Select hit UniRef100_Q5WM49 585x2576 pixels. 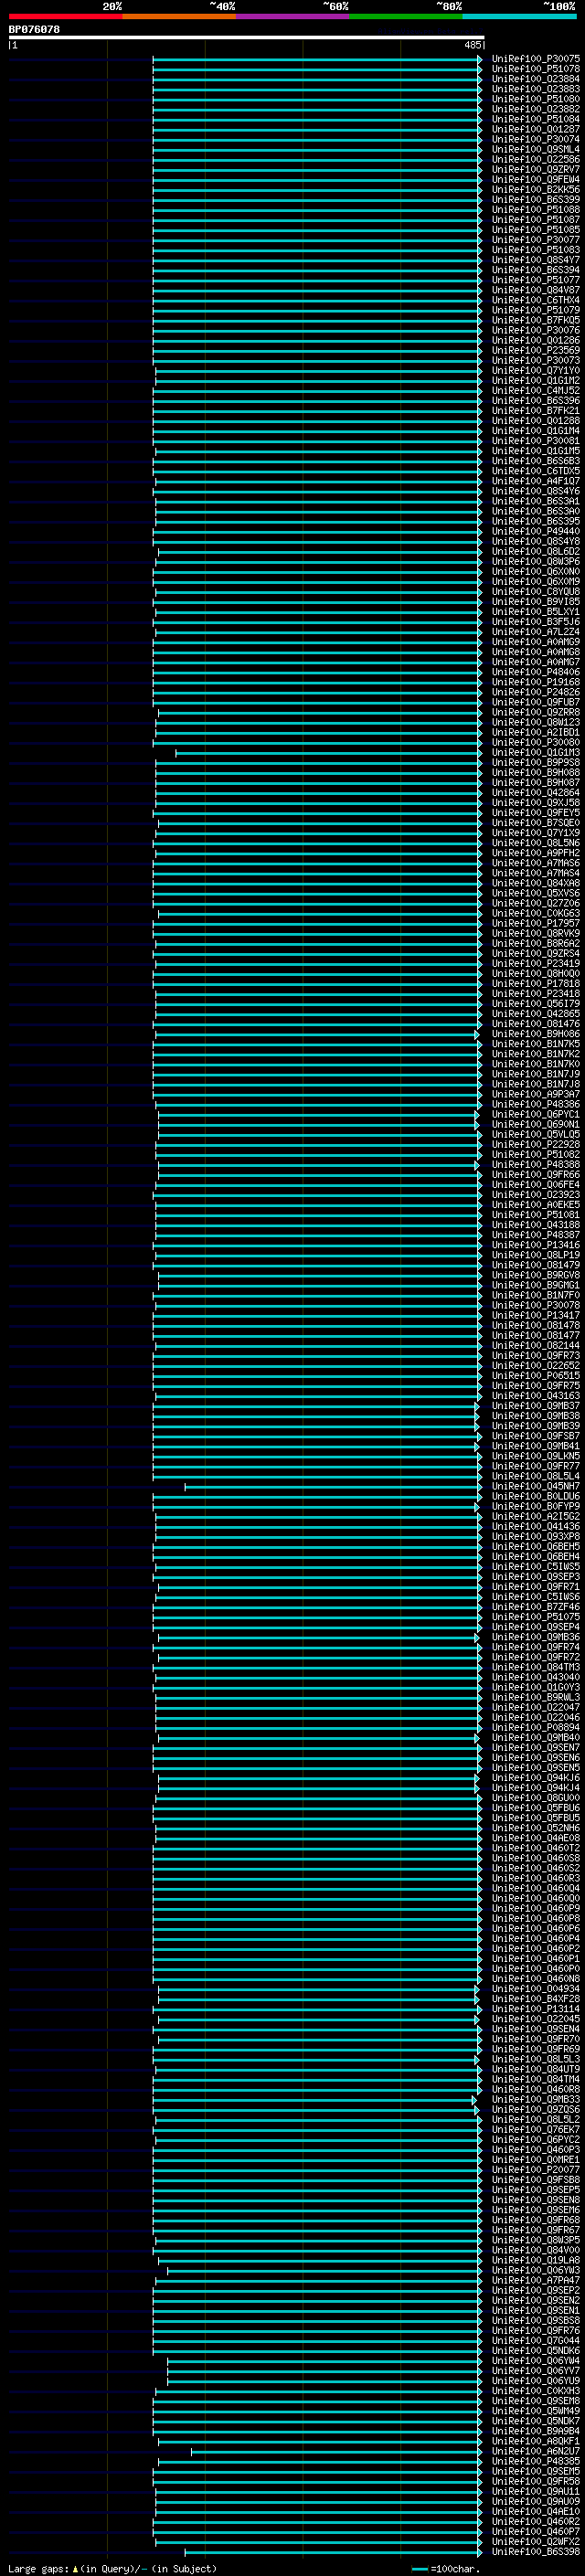click(x=536, y=2411)
